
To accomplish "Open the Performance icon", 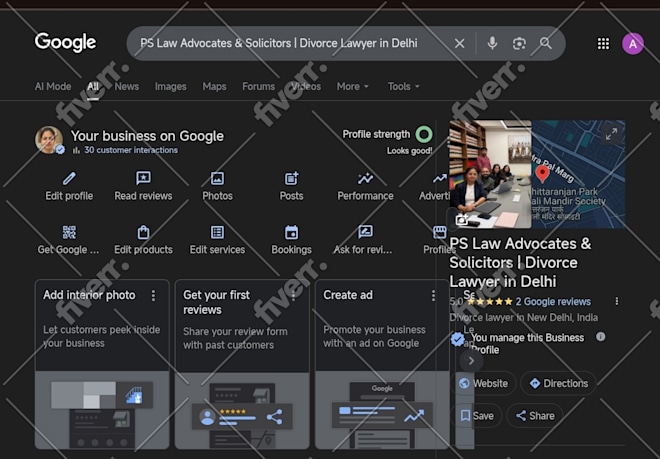I will pyautogui.click(x=365, y=178).
